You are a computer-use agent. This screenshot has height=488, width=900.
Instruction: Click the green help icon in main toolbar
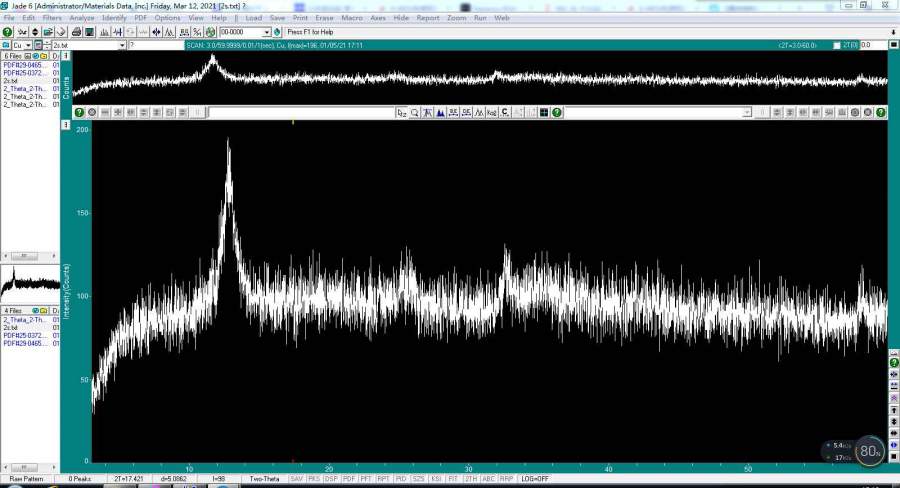click(8, 32)
